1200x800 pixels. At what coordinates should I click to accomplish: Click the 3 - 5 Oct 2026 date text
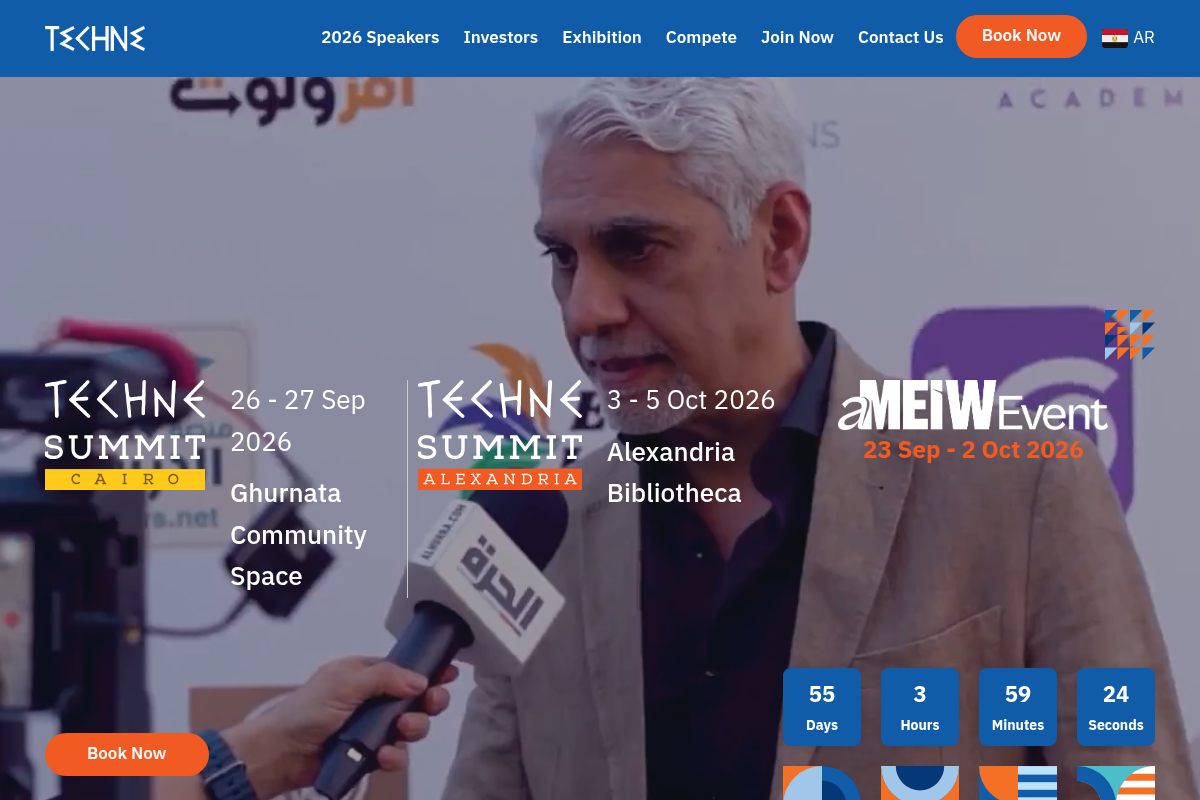pos(691,400)
